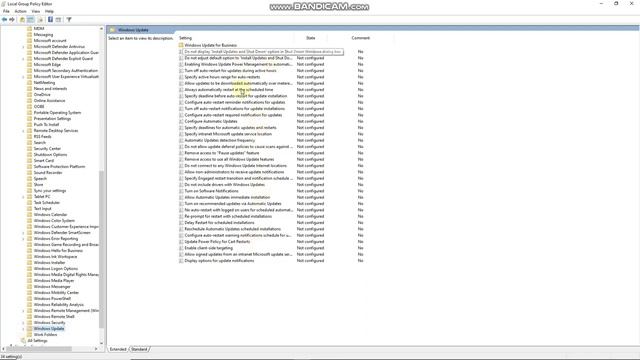Select the Task Scheduler tree item
This screenshot has width=640, height=360.
click(x=47, y=202)
